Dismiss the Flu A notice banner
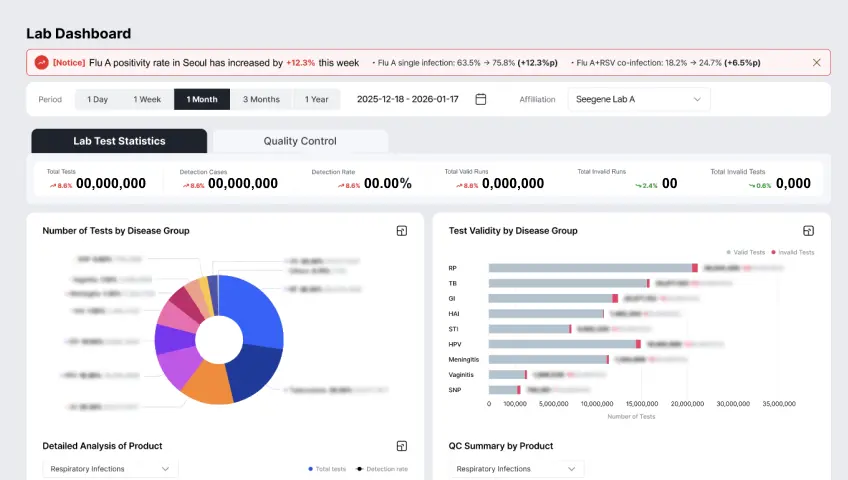This screenshot has height=480, width=848. pyautogui.click(x=817, y=63)
